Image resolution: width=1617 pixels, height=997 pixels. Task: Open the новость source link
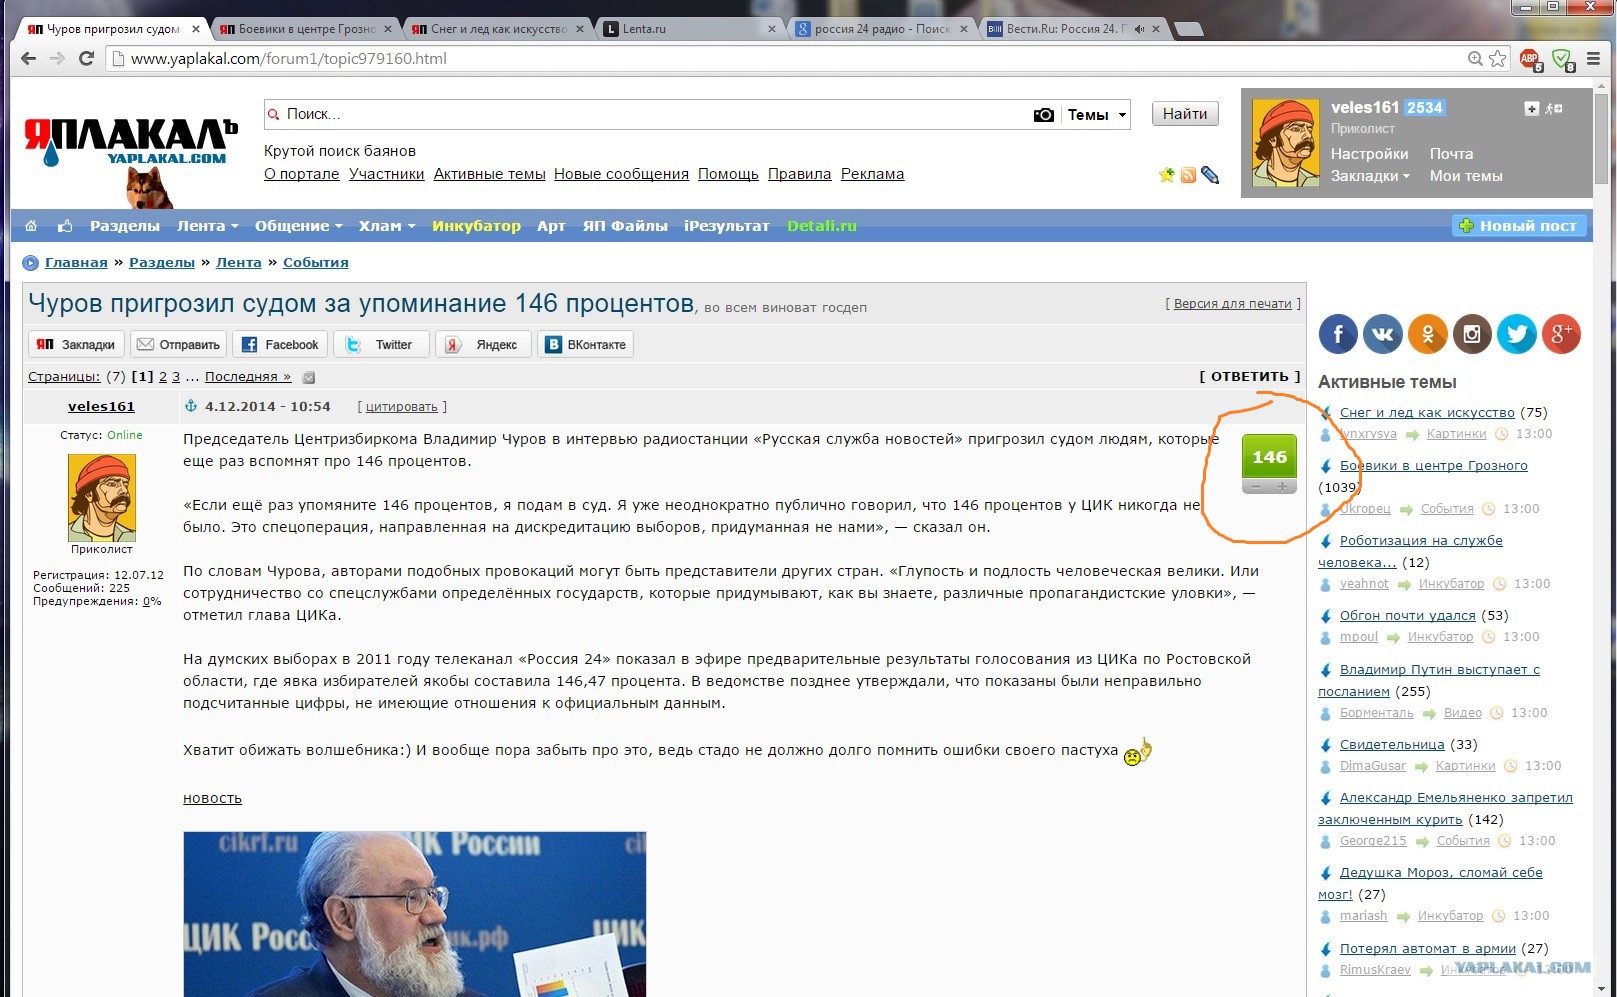click(212, 798)
